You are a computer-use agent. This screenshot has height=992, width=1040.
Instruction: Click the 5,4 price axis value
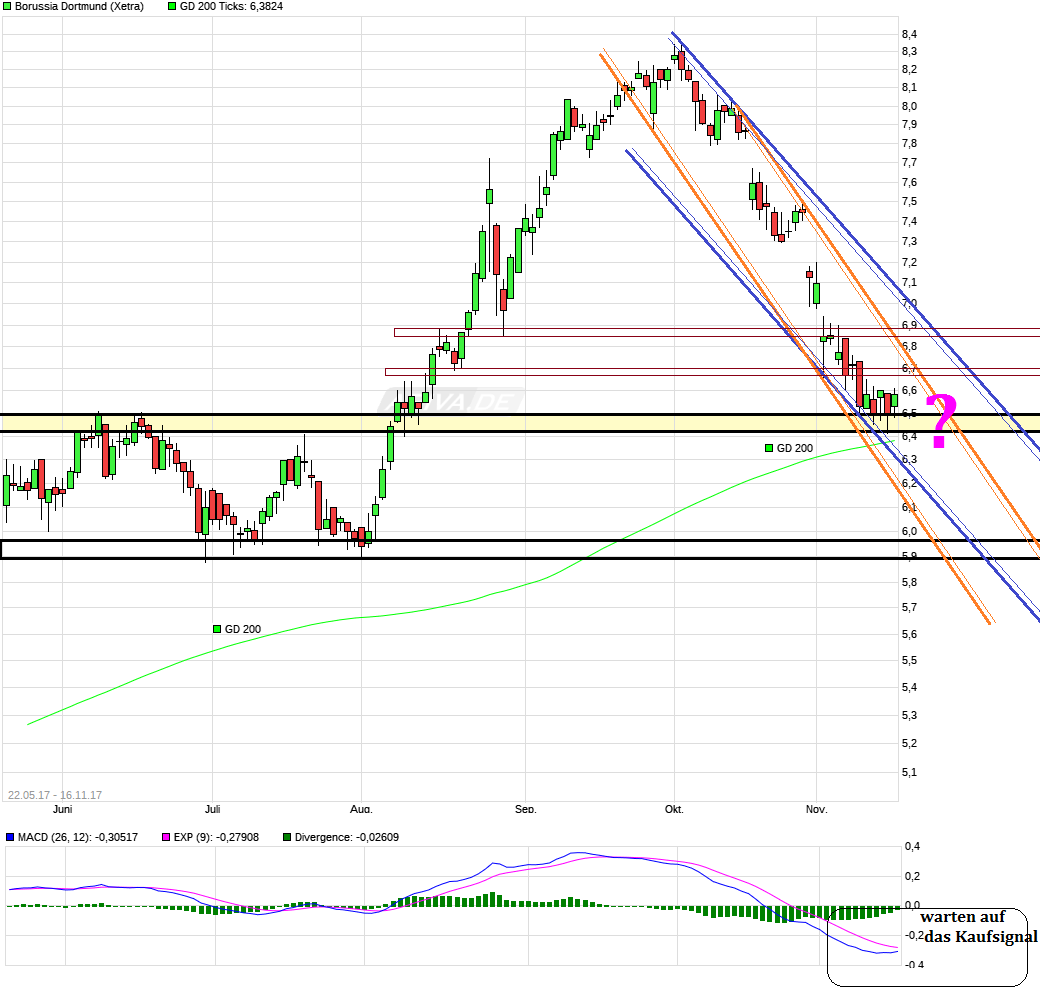pyautogui.click(x=909, y=688)
